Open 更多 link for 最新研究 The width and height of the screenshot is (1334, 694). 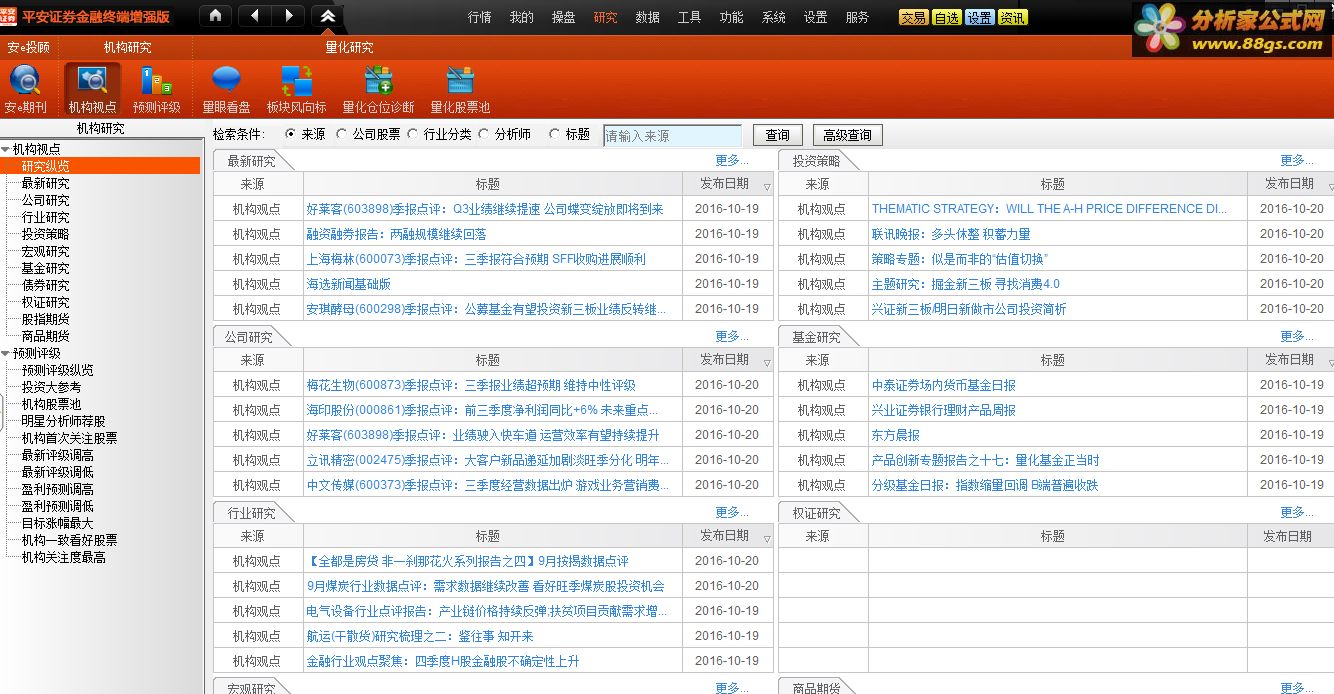coord(732,160)
